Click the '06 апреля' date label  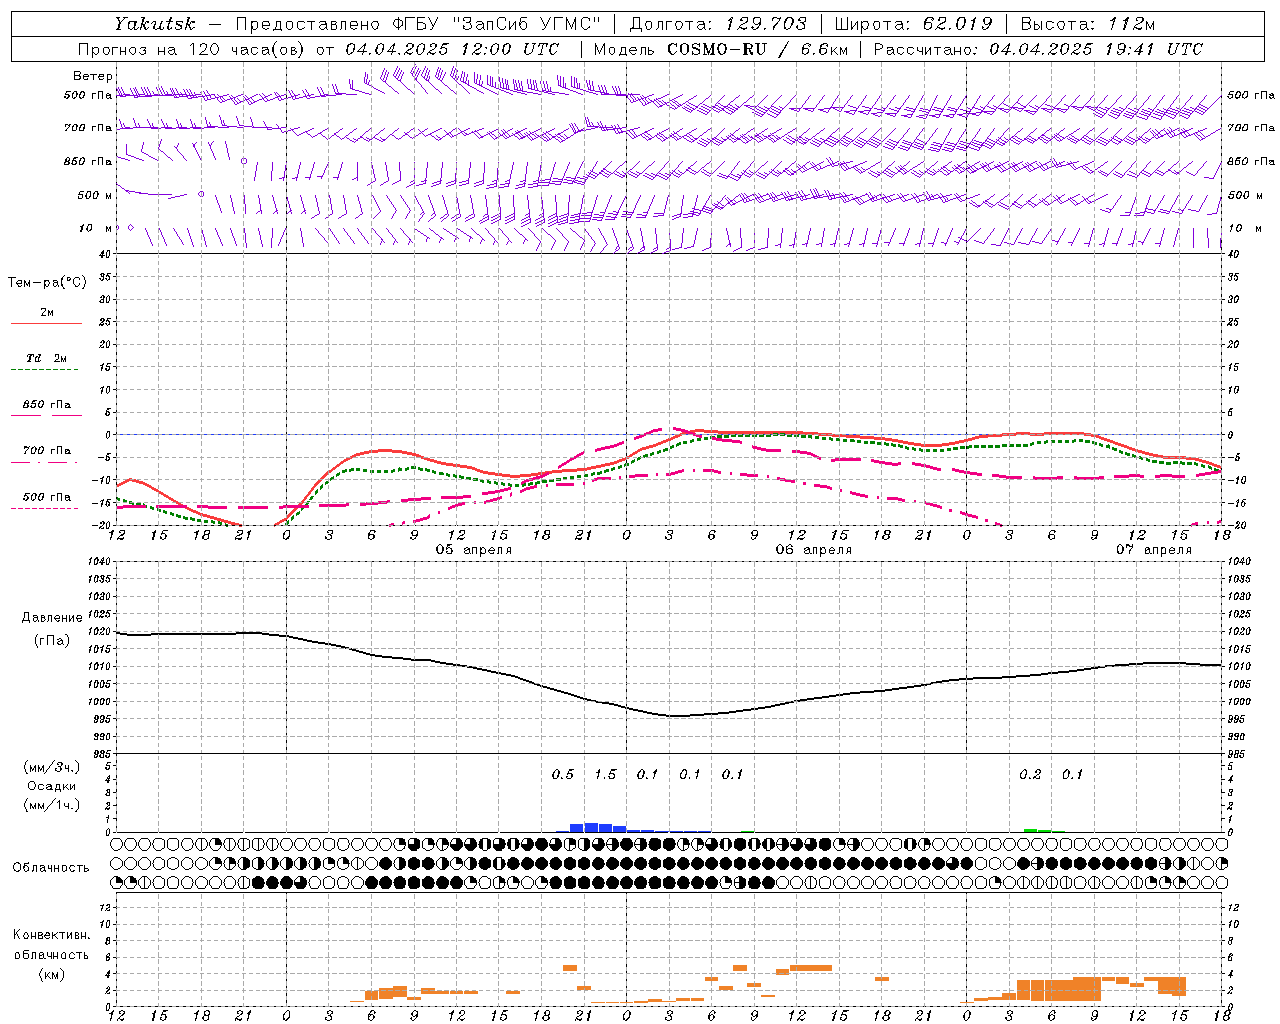[x=814, y=550]
